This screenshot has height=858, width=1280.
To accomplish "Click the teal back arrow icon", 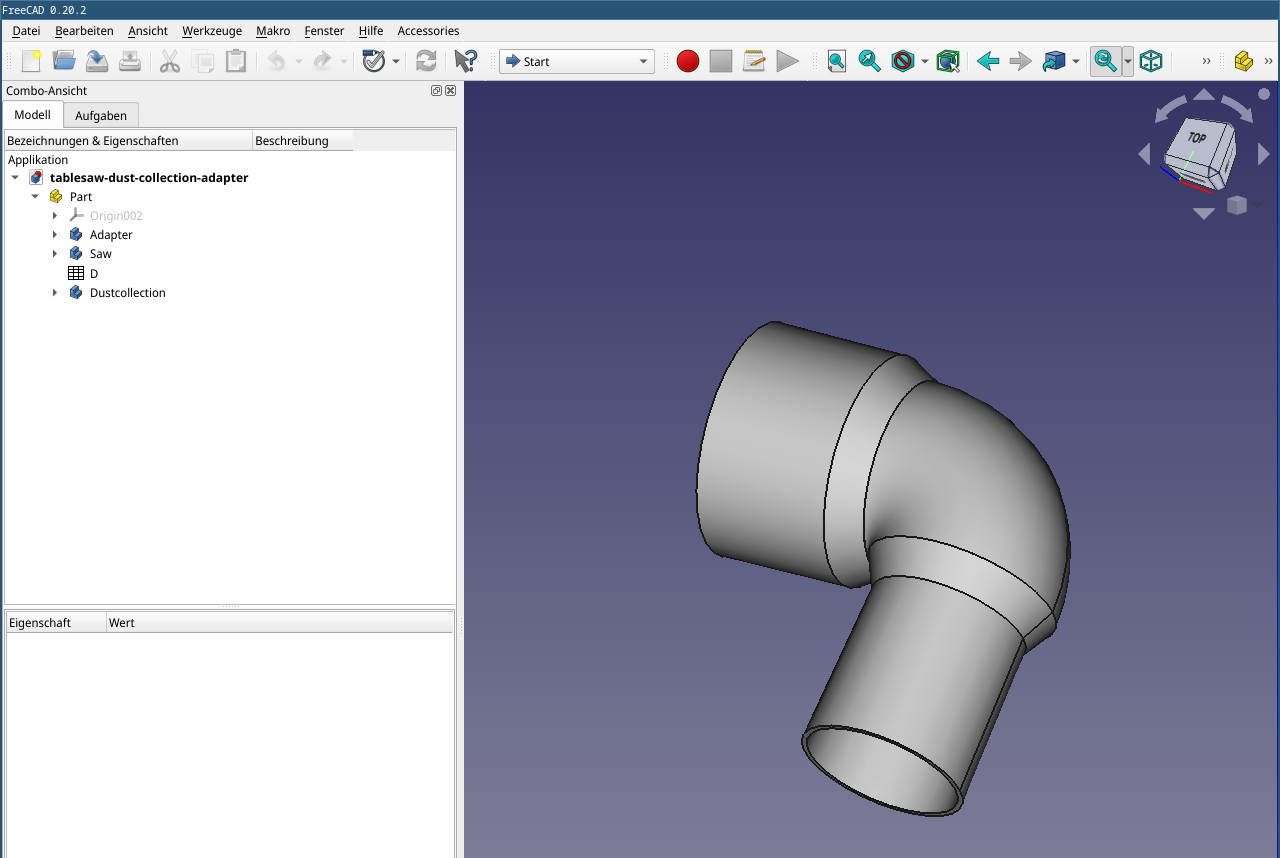I will click(988, 61).
